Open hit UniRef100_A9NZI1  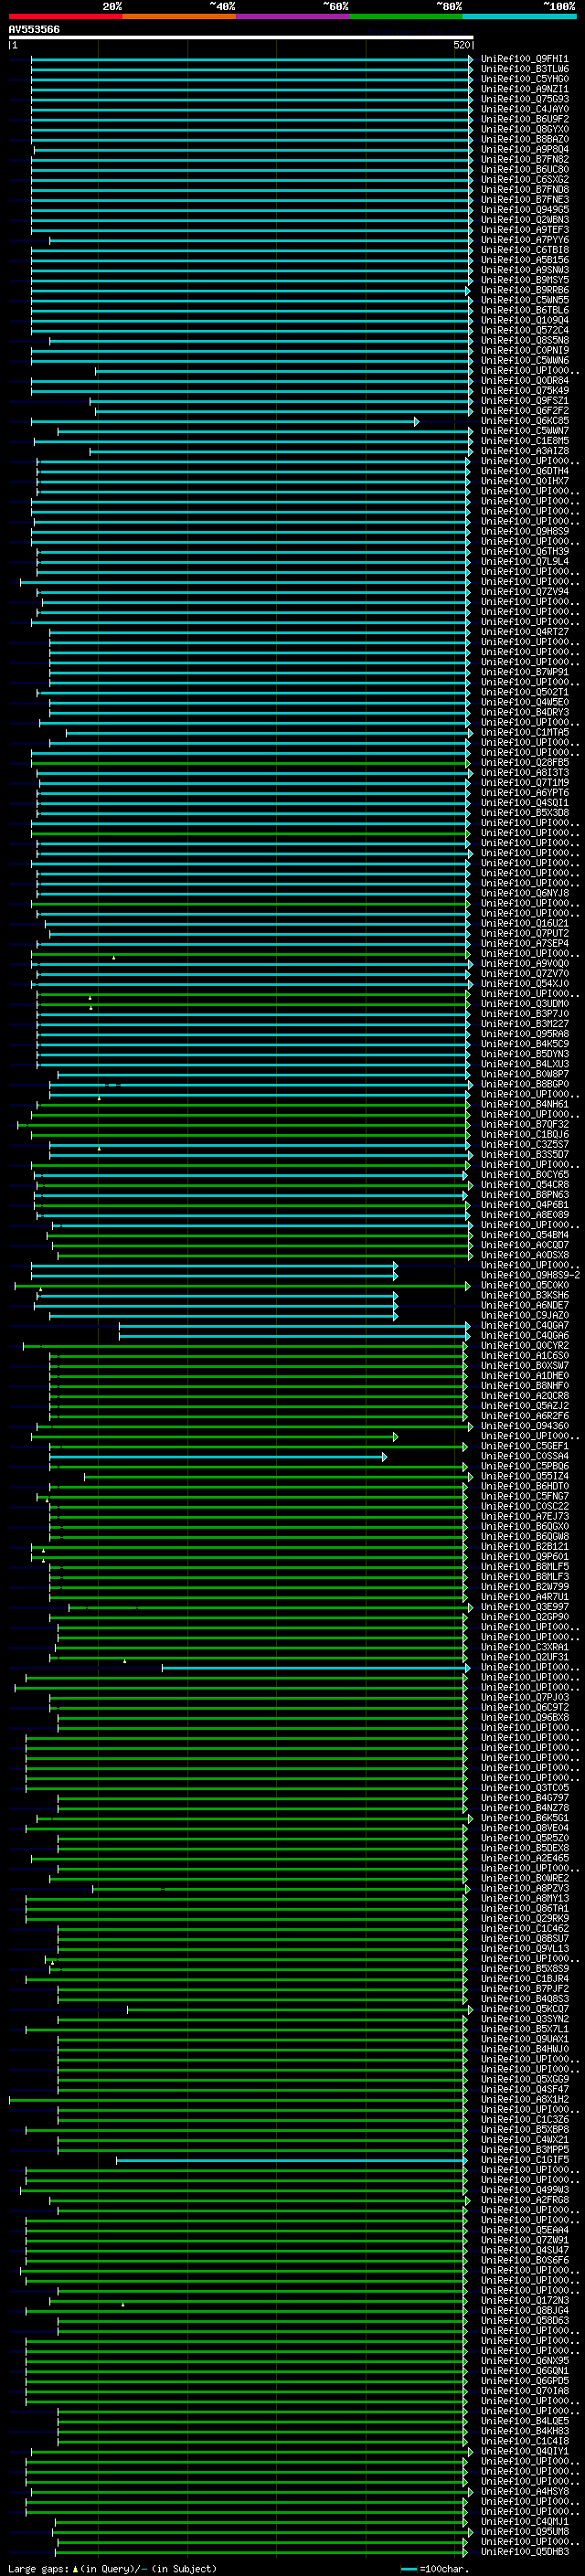point(525,89)
